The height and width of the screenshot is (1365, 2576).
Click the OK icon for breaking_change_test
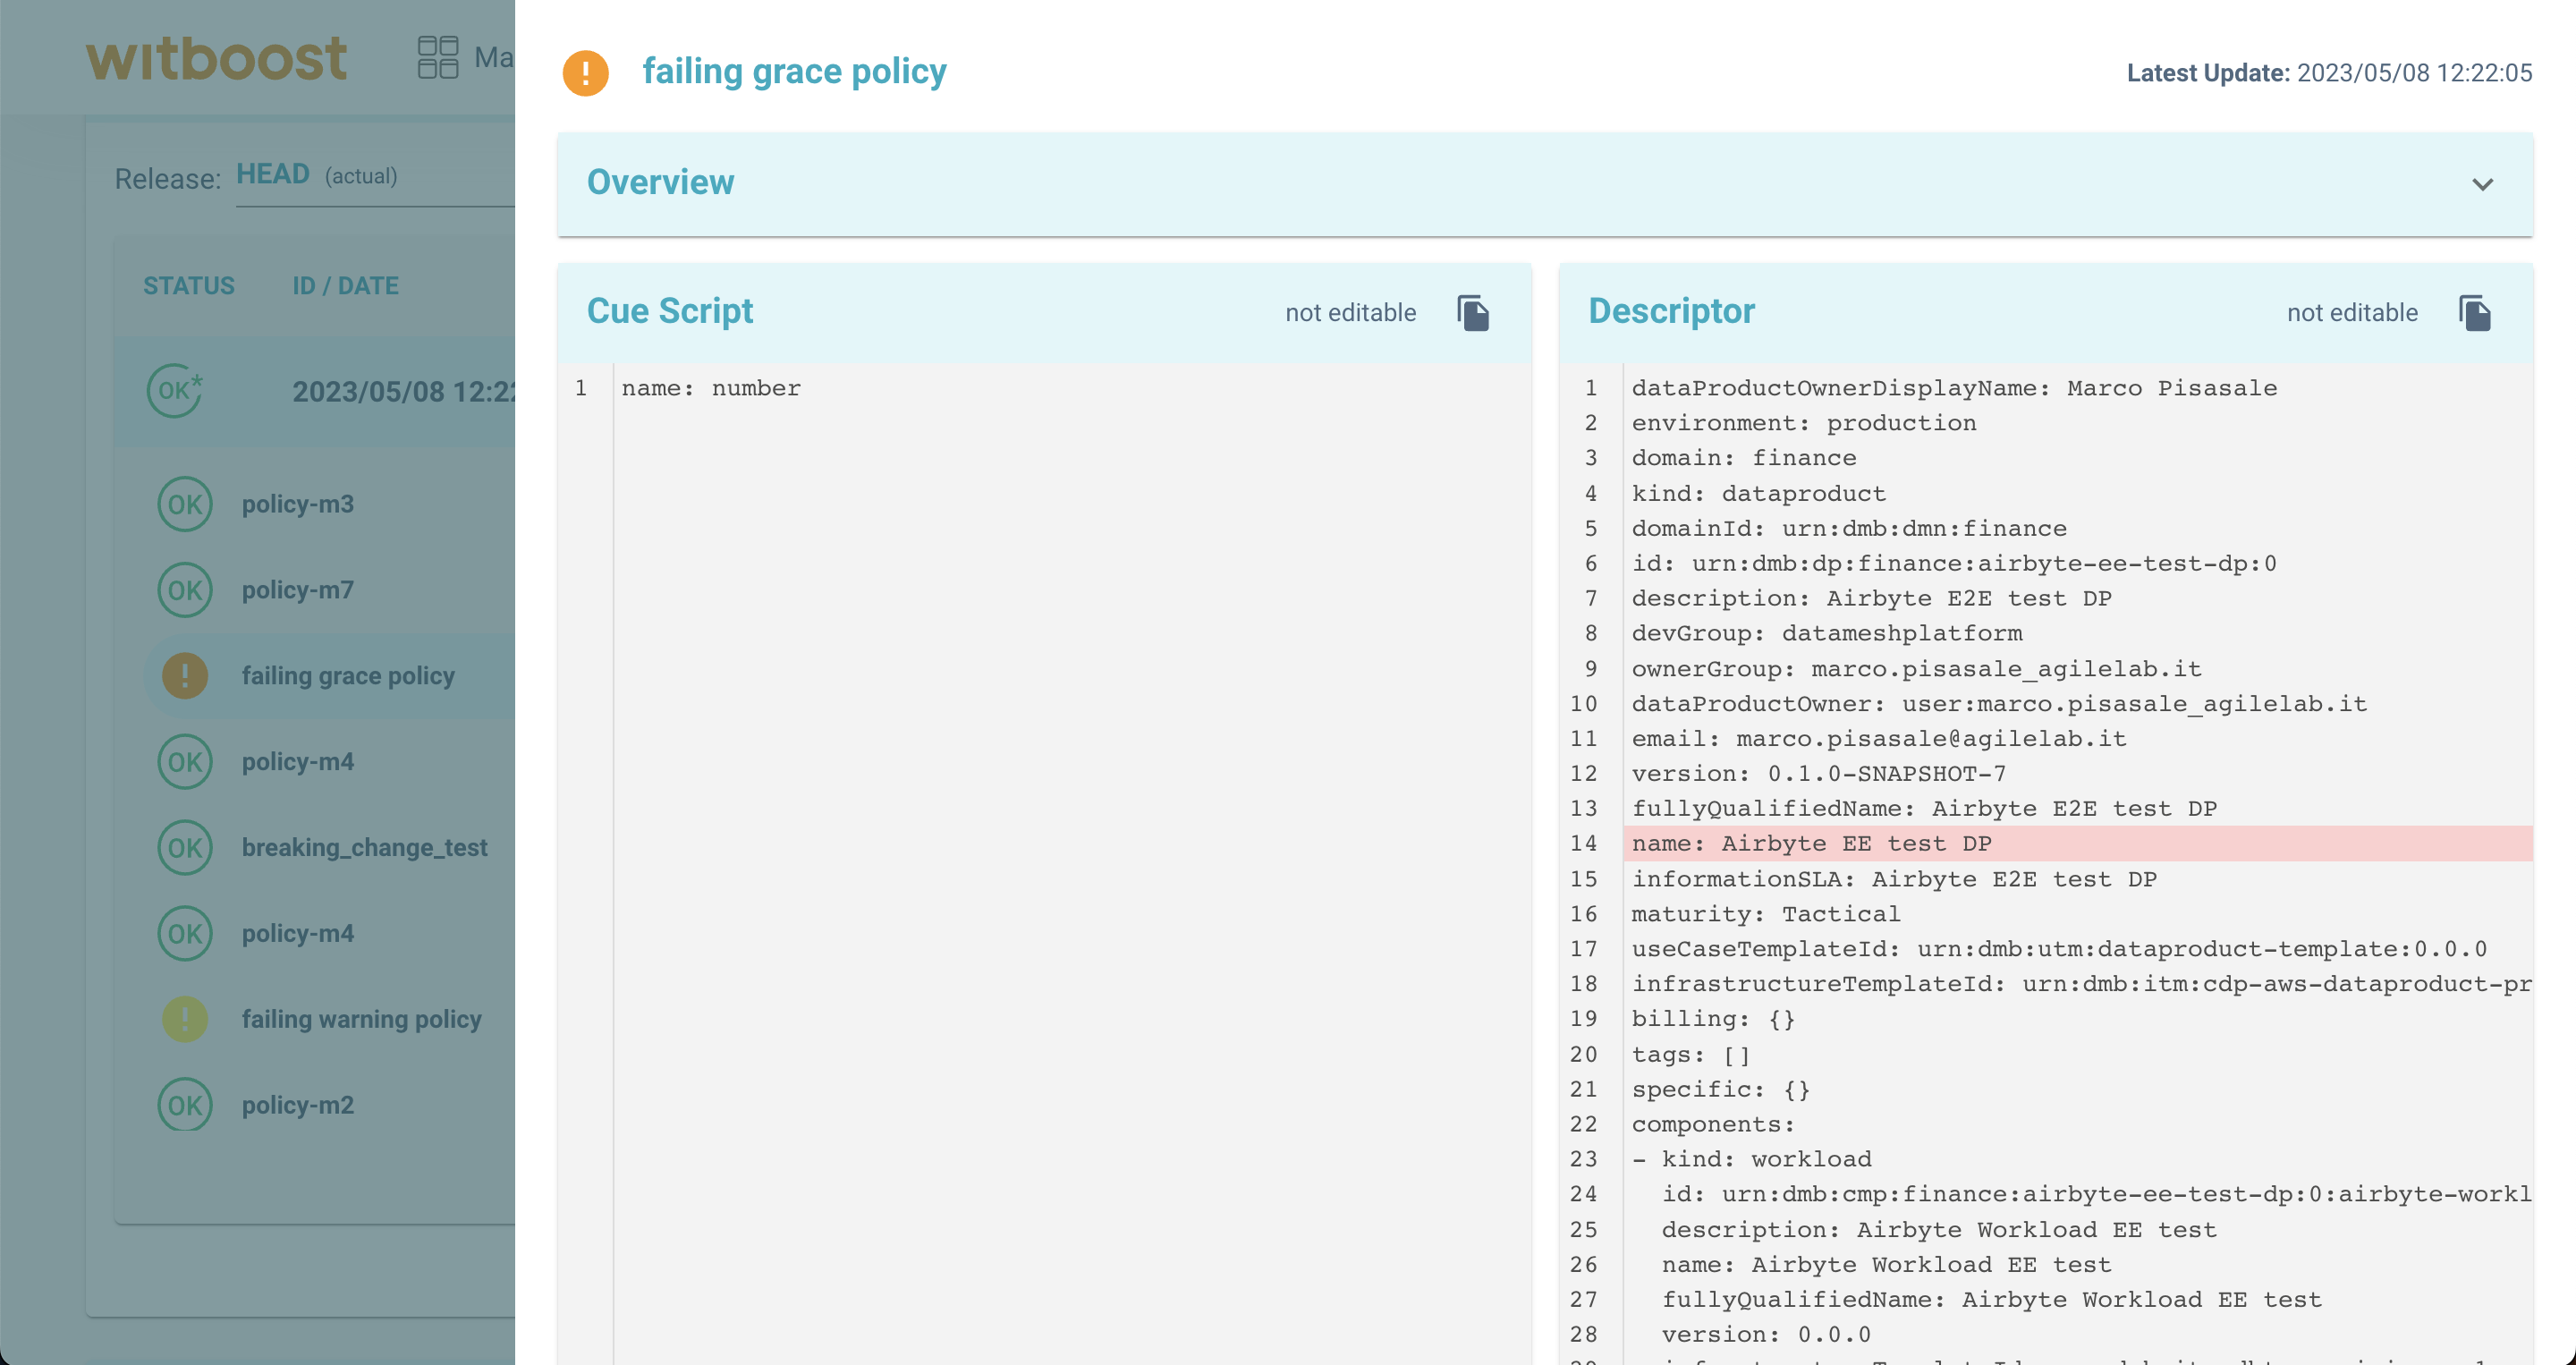click(x=185, y=847)
